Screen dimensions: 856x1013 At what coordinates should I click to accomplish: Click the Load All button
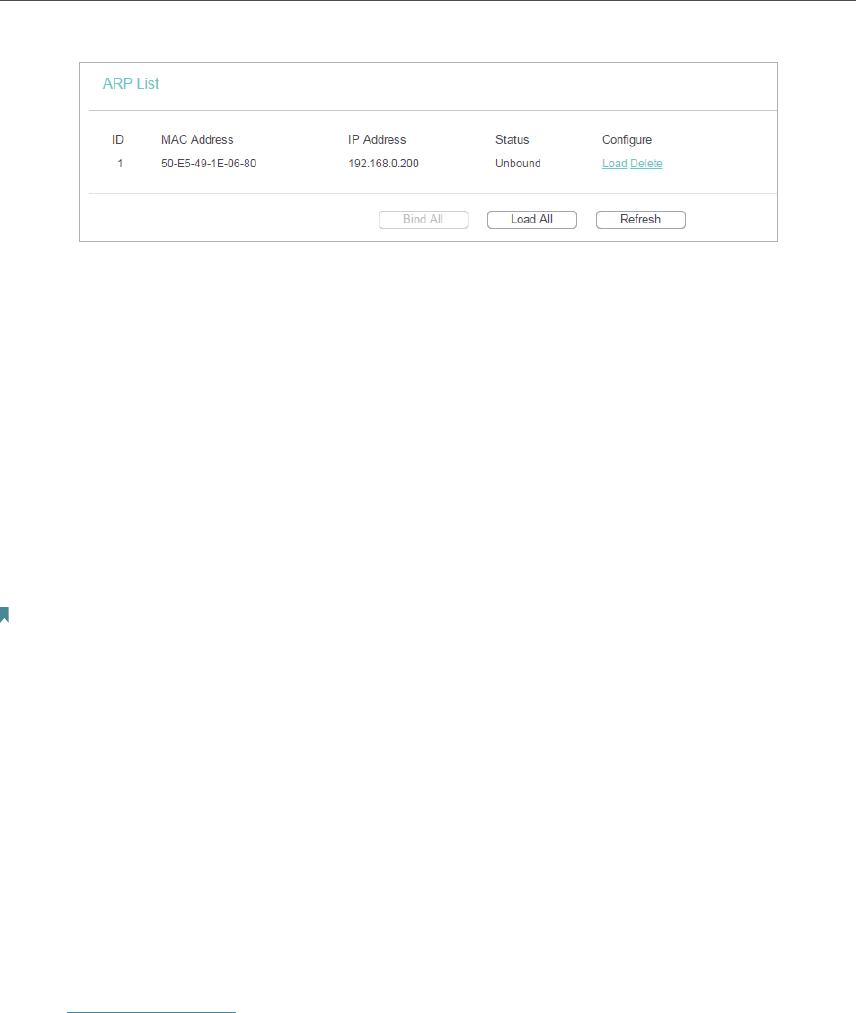pyautogui.click(x=532, y=220)
